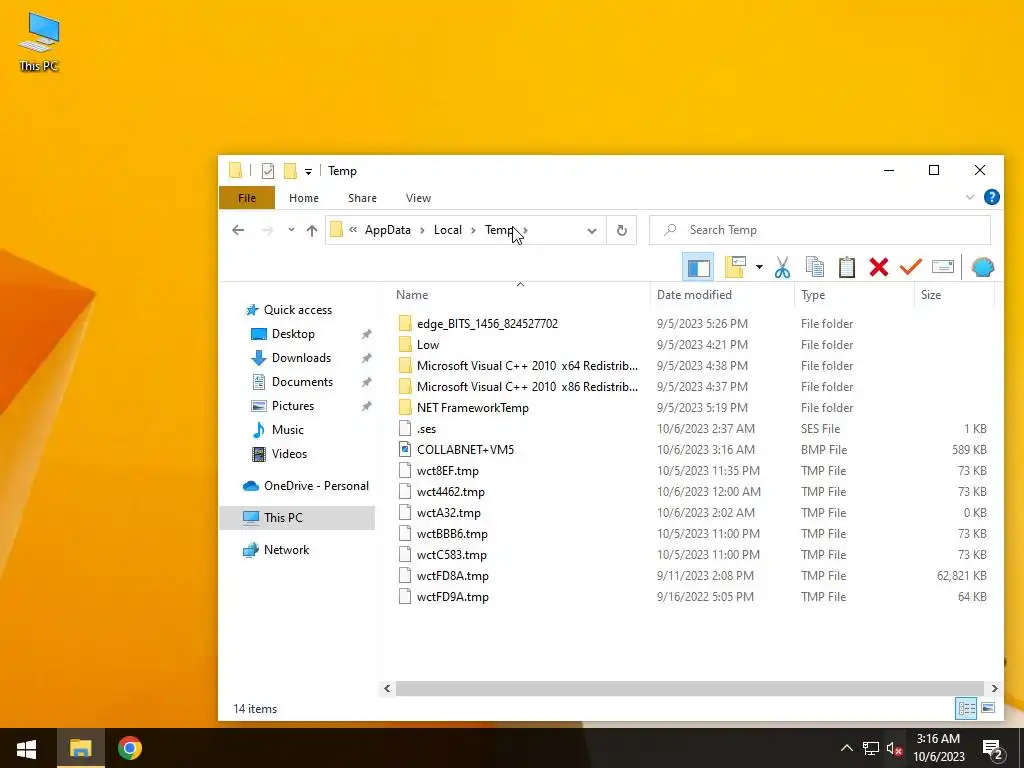Show hidden icons in system tray
Image resolution: width=1024 pixels, height=768 pixels.
846,748
